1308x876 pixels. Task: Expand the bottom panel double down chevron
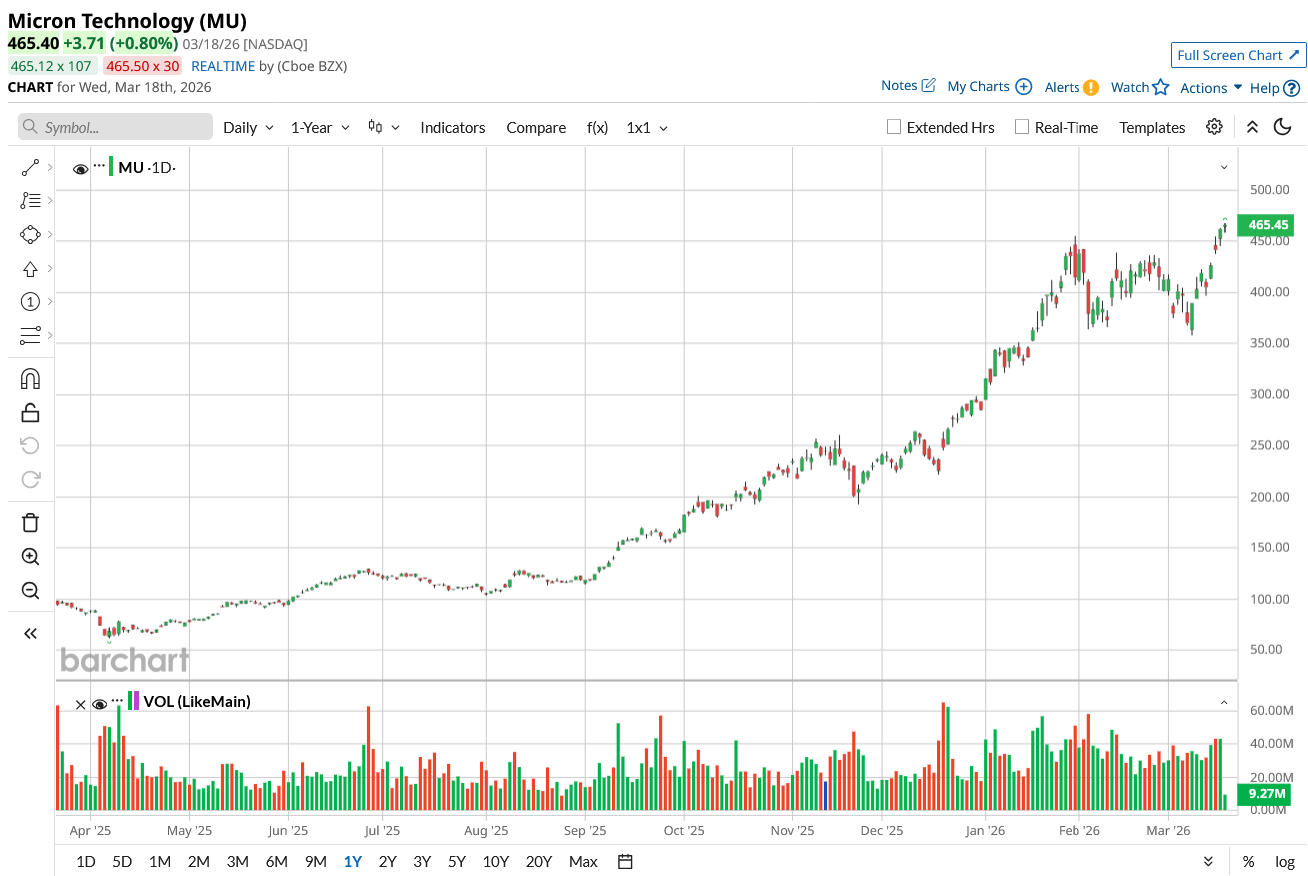point(1208,862)
